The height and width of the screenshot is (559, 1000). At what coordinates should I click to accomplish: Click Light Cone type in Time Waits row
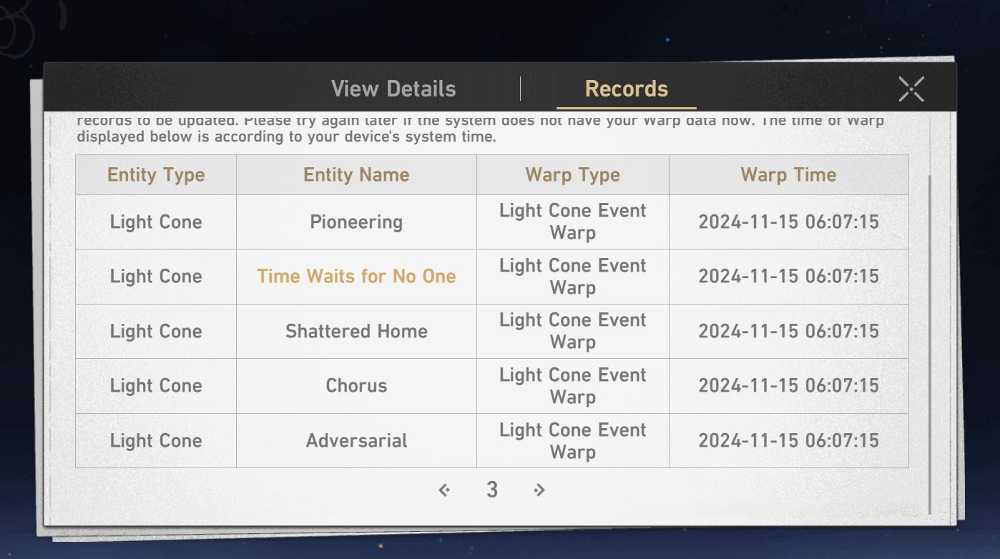point(156,276)
